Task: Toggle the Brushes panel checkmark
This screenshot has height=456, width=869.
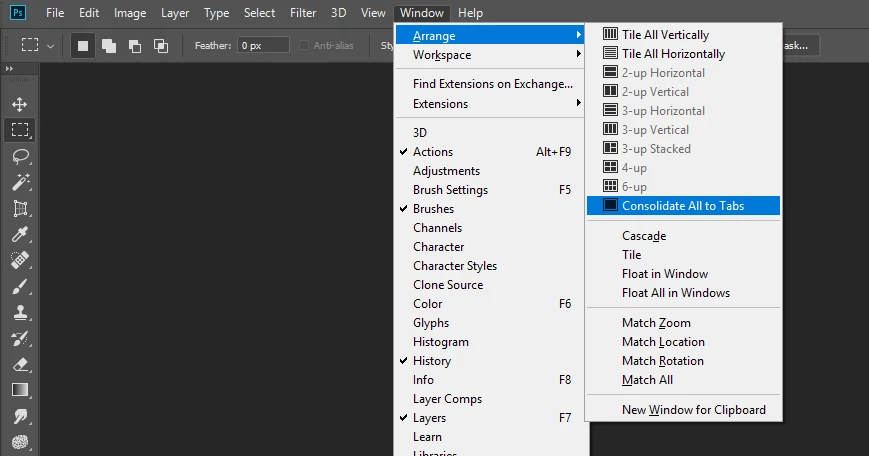Action: coord(403,208)
